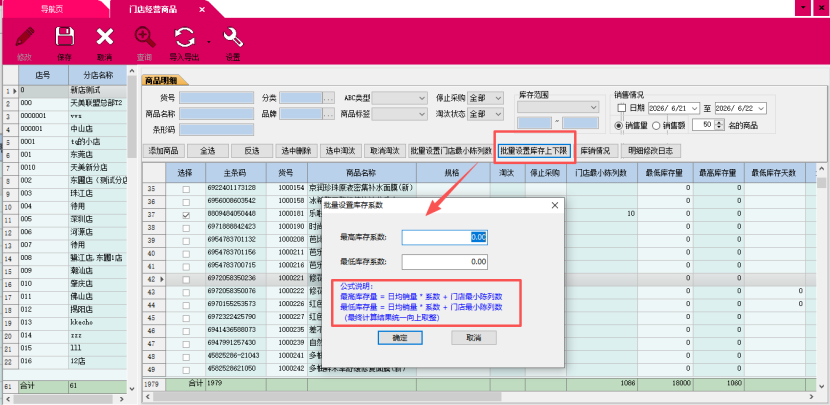The width and height of the screenshot is (830, 405).
Task: Open the 设置 wrench icon
Action: (x=233, y=38)
